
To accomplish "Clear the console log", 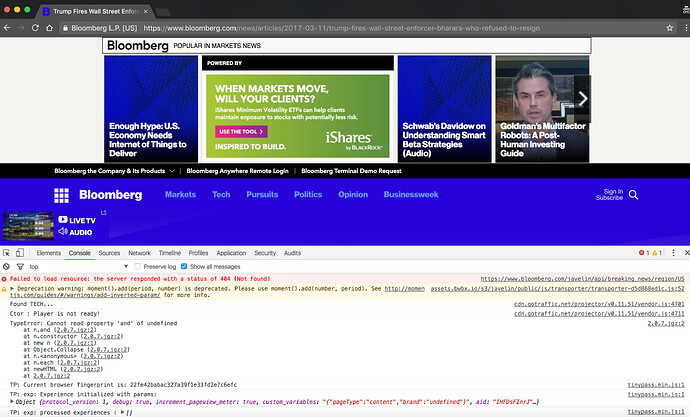I will point(6,267).
